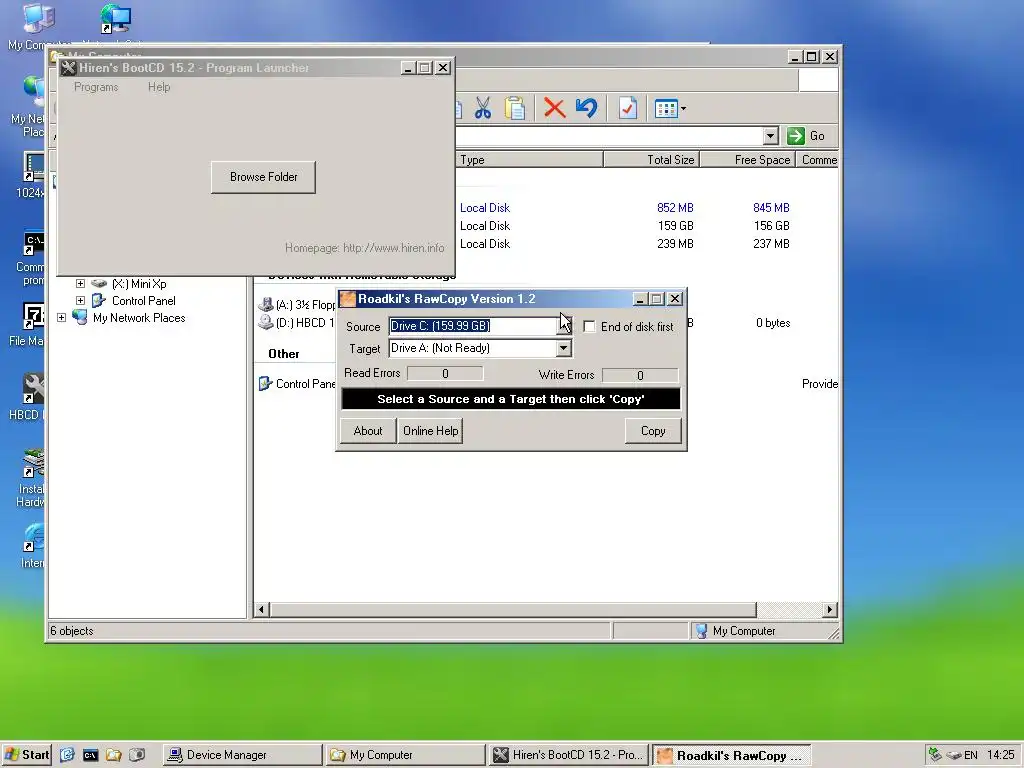Select (X:) Mini Xp in folder tree
This screenshot has width=1024, height=768.
coord(139,283)
